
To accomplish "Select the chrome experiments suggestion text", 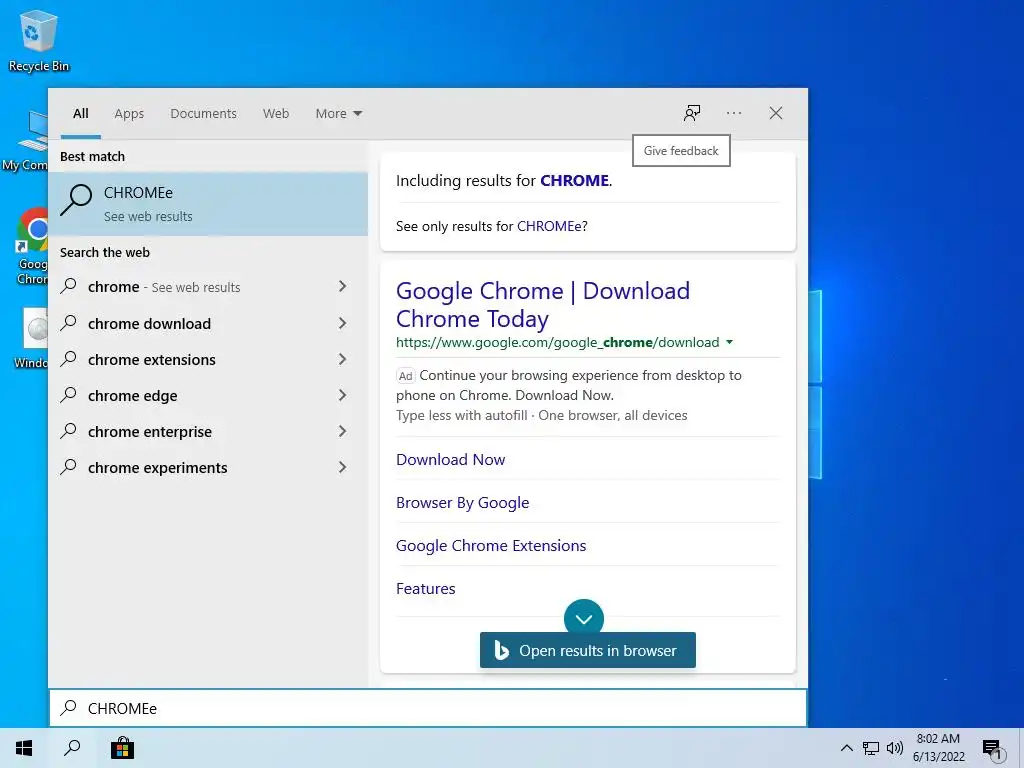I will pos(157,468).
